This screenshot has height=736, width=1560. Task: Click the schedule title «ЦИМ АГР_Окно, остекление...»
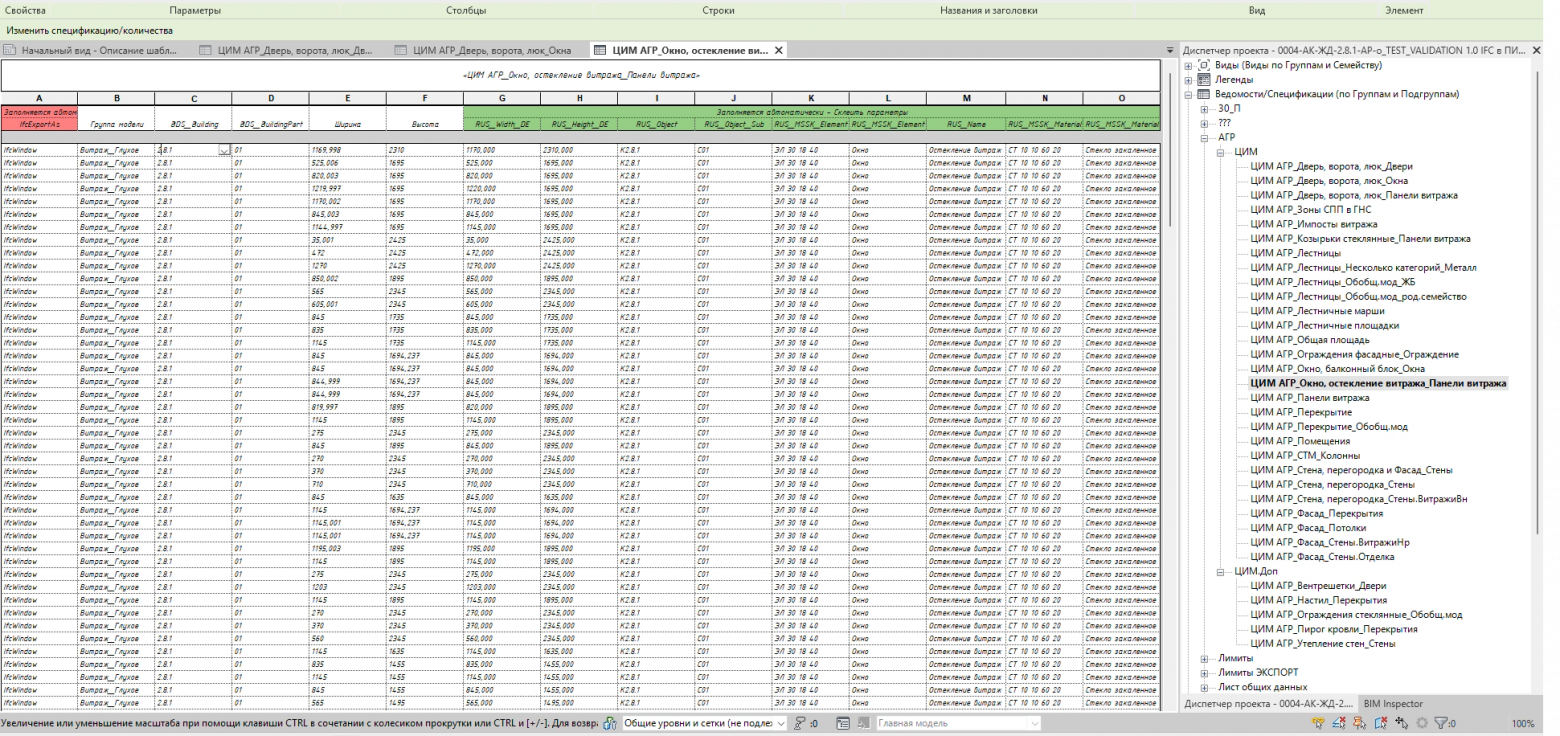[580, 75]
